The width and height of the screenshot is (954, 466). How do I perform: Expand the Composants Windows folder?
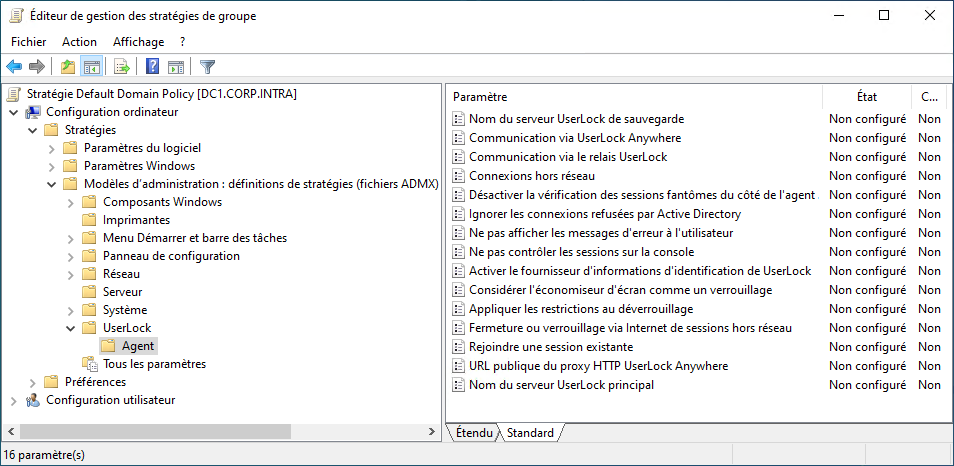70,202
